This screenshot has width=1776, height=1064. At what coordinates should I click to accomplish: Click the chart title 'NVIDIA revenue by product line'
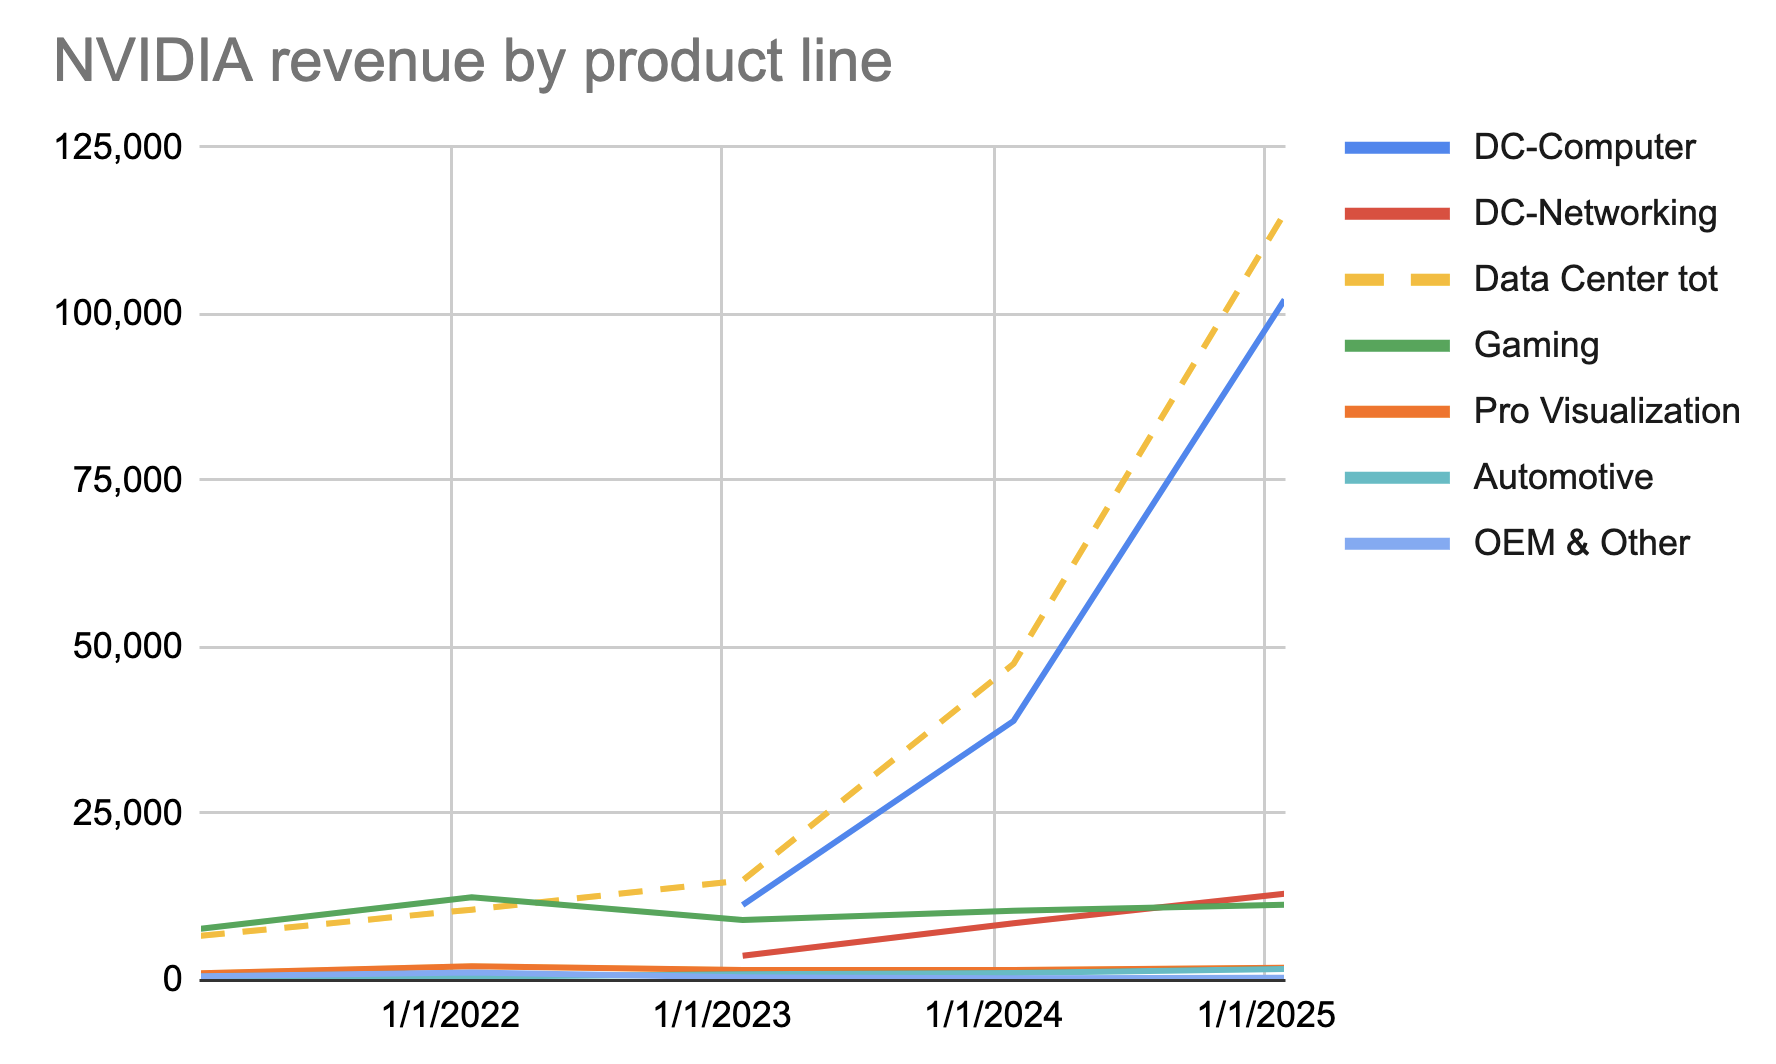click(472, 60)
